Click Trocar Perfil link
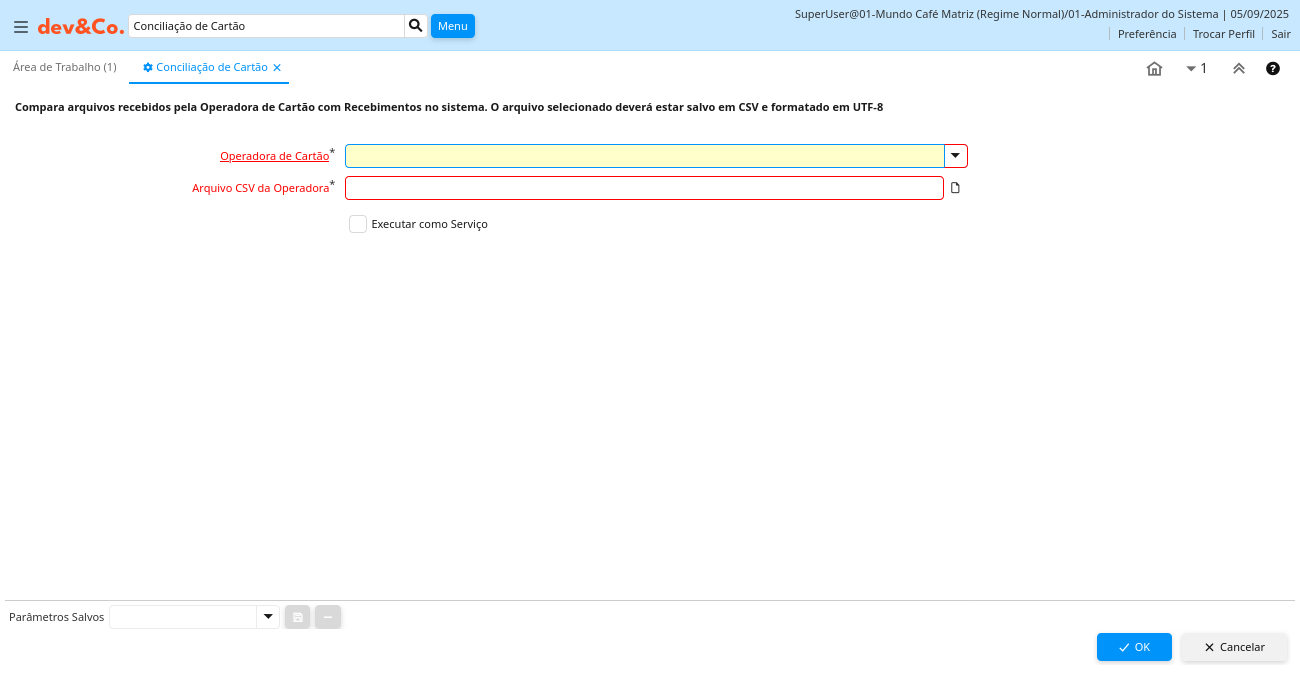Screen dimensions: 1300x674 pyautogui.click(x=1224, y=34)
